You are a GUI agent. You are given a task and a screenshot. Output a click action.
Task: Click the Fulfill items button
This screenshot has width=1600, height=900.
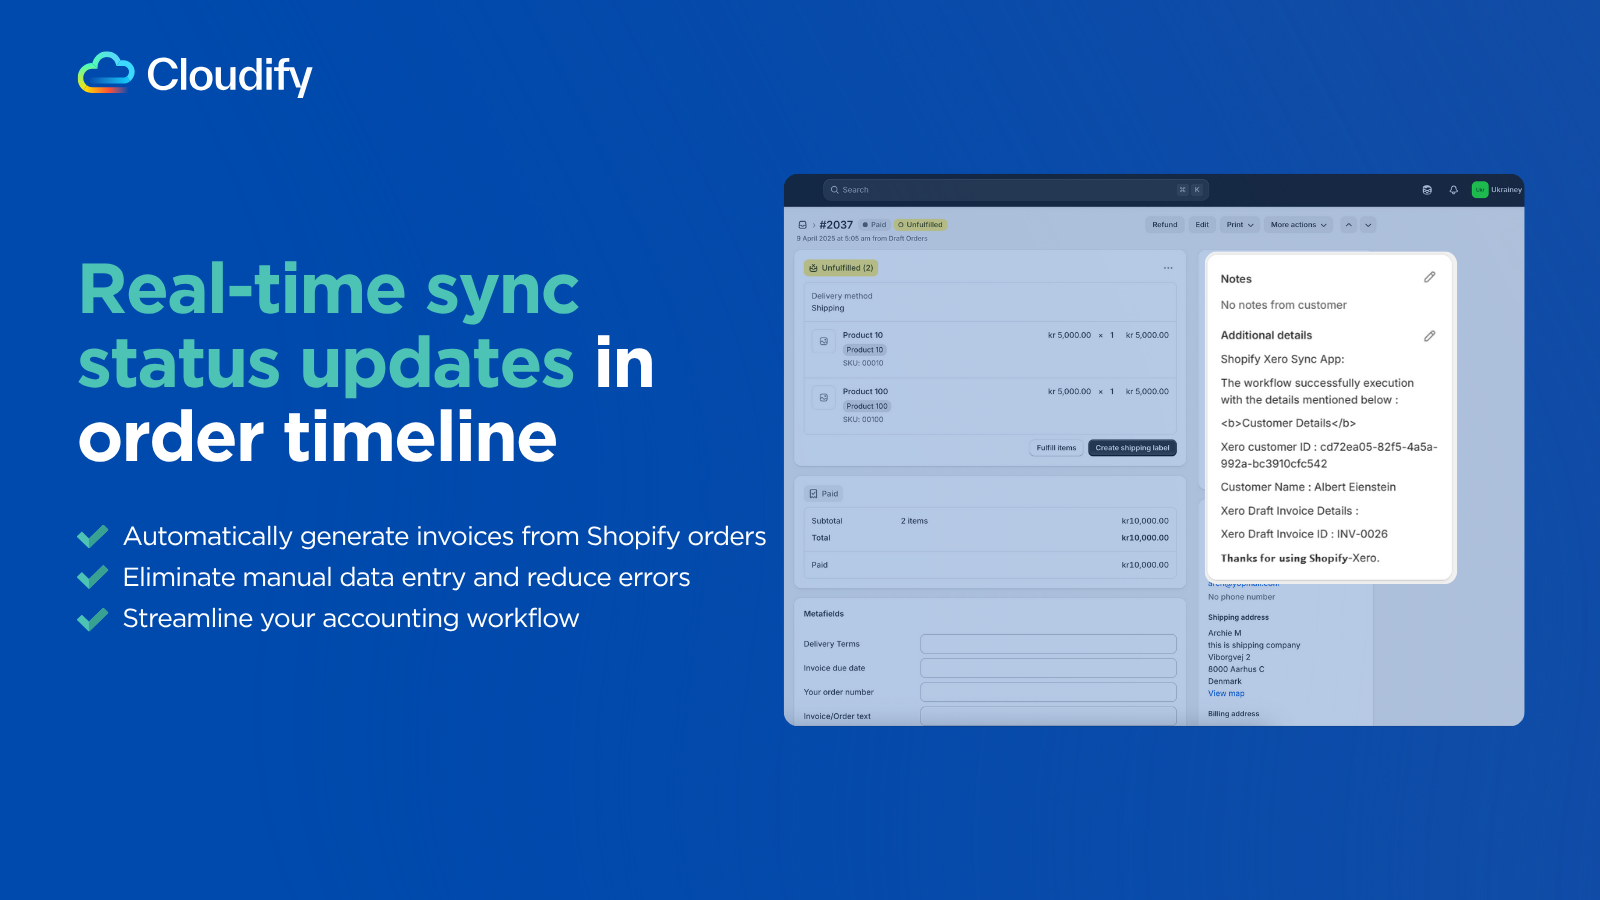pyautogui.click(x=1056, y=448)
